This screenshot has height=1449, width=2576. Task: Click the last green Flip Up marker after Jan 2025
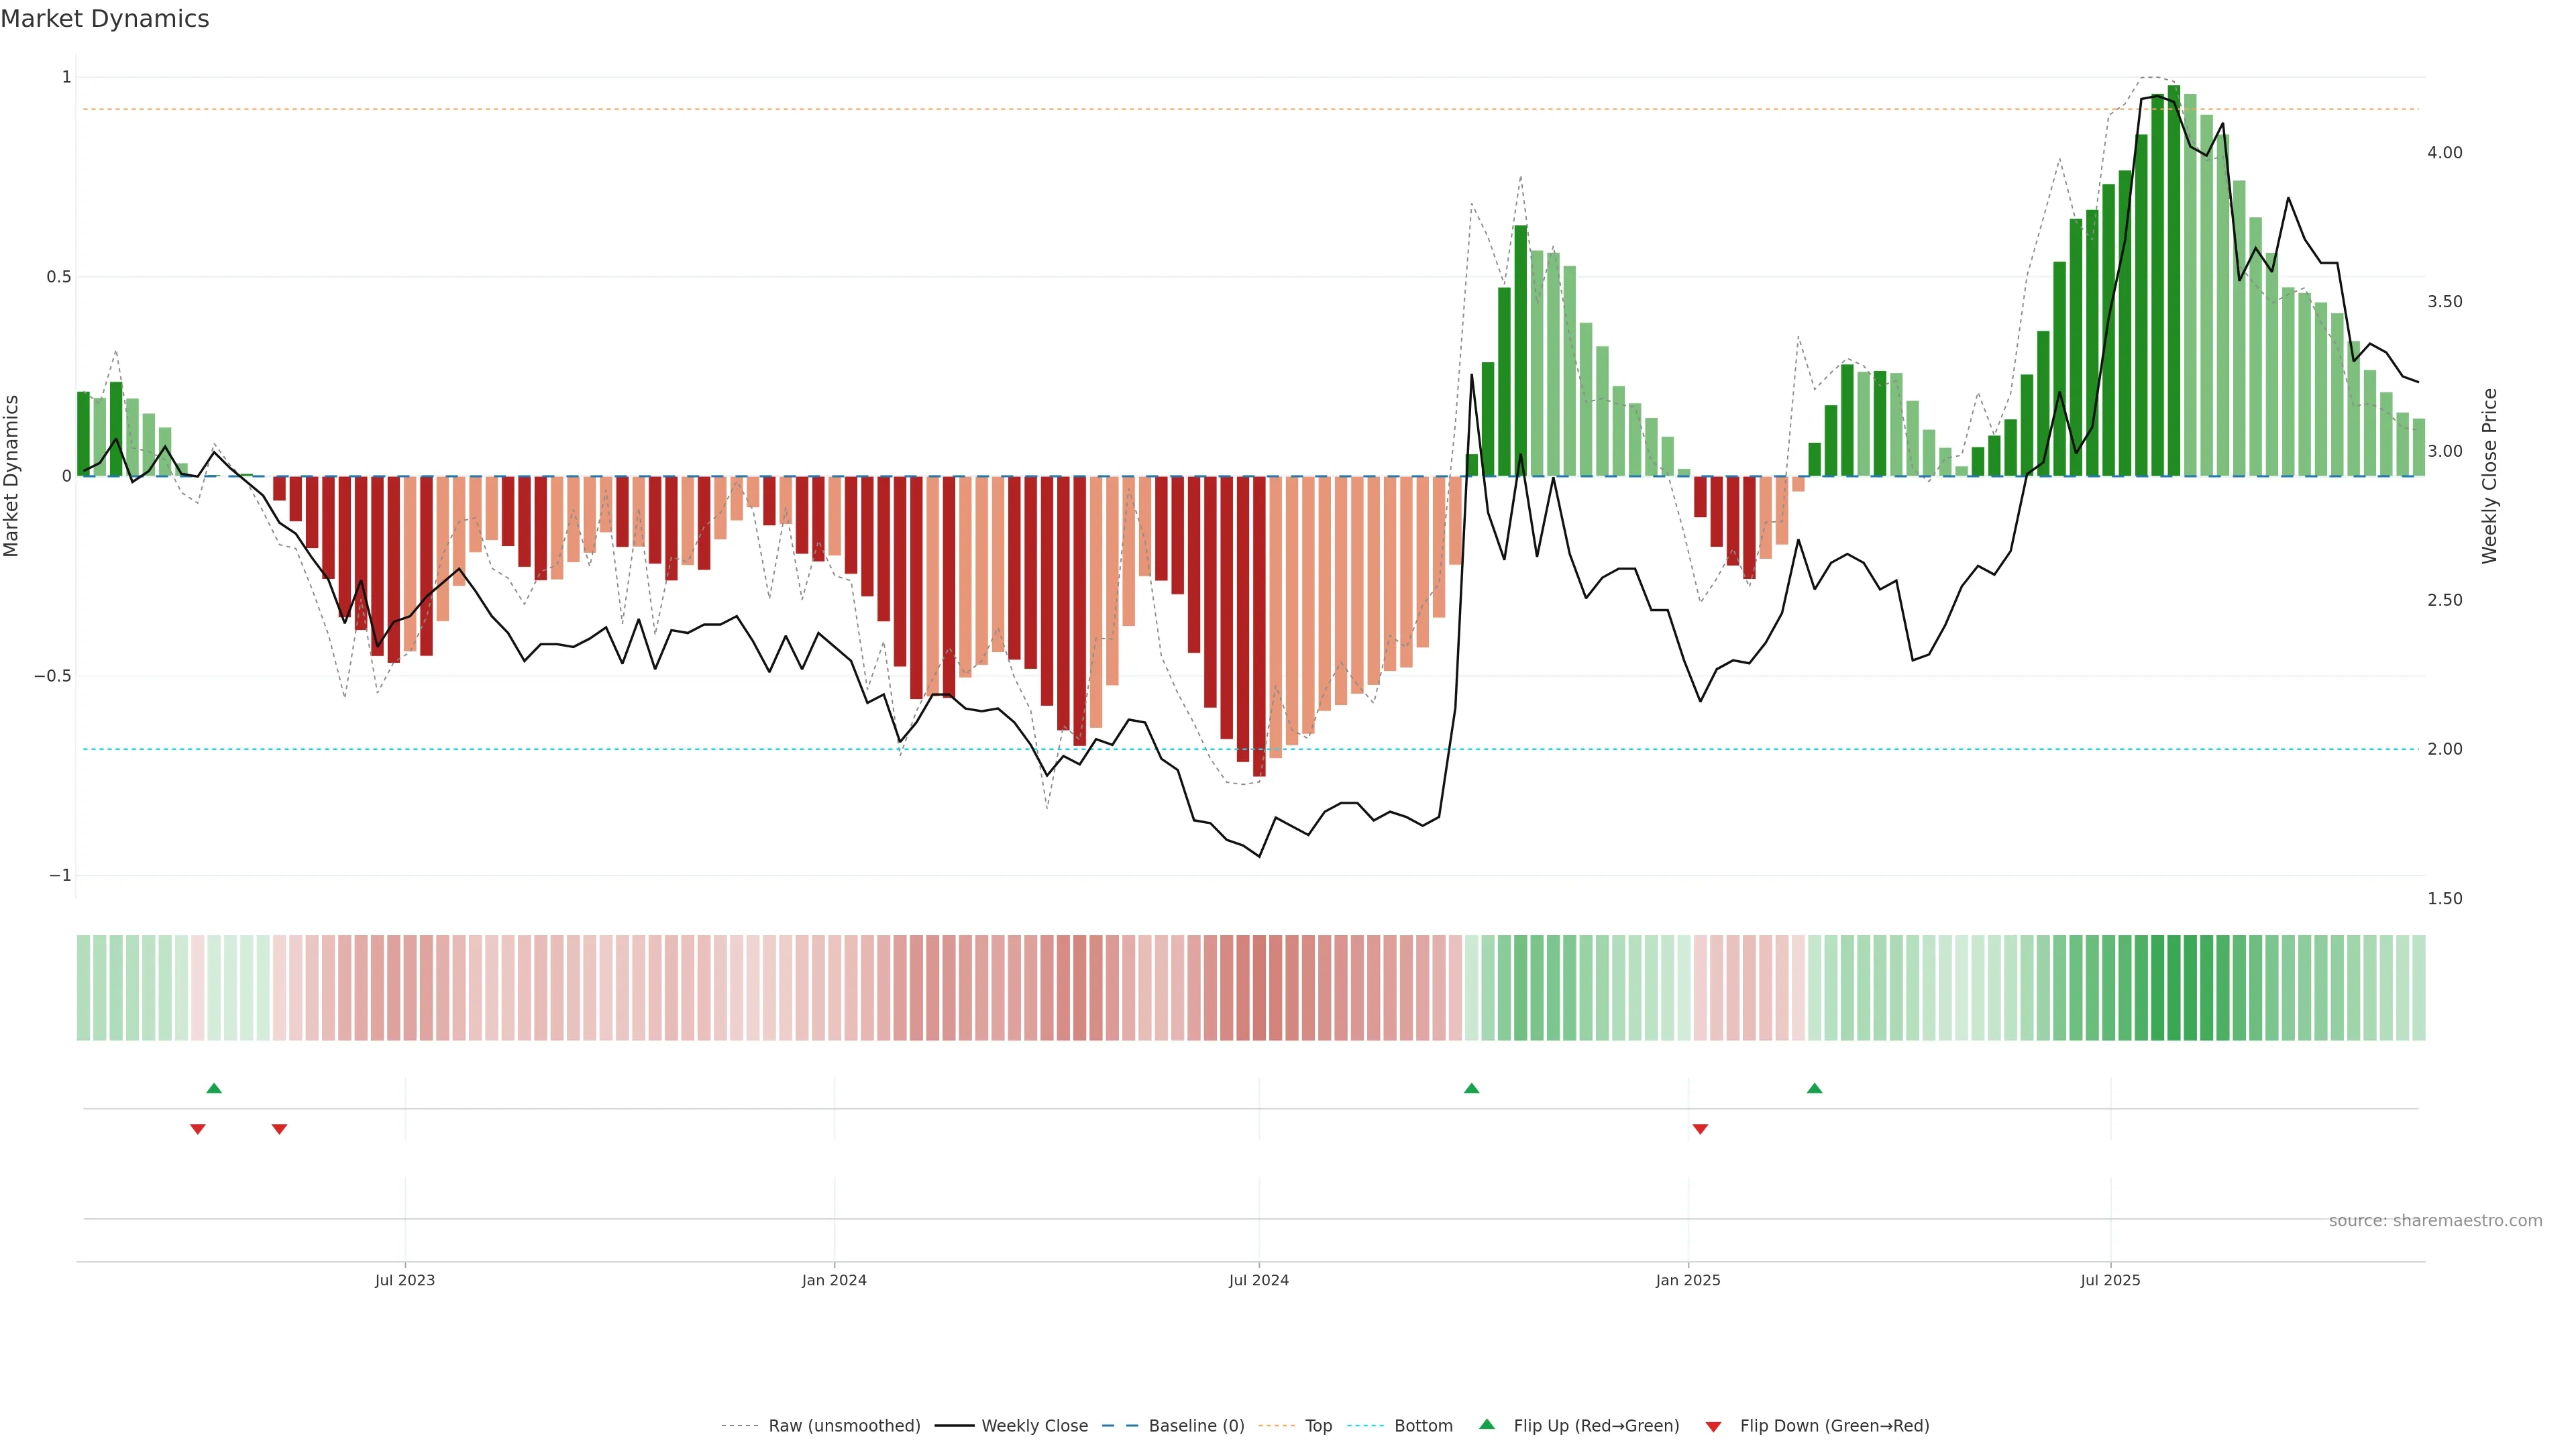click(1814, 1088)
